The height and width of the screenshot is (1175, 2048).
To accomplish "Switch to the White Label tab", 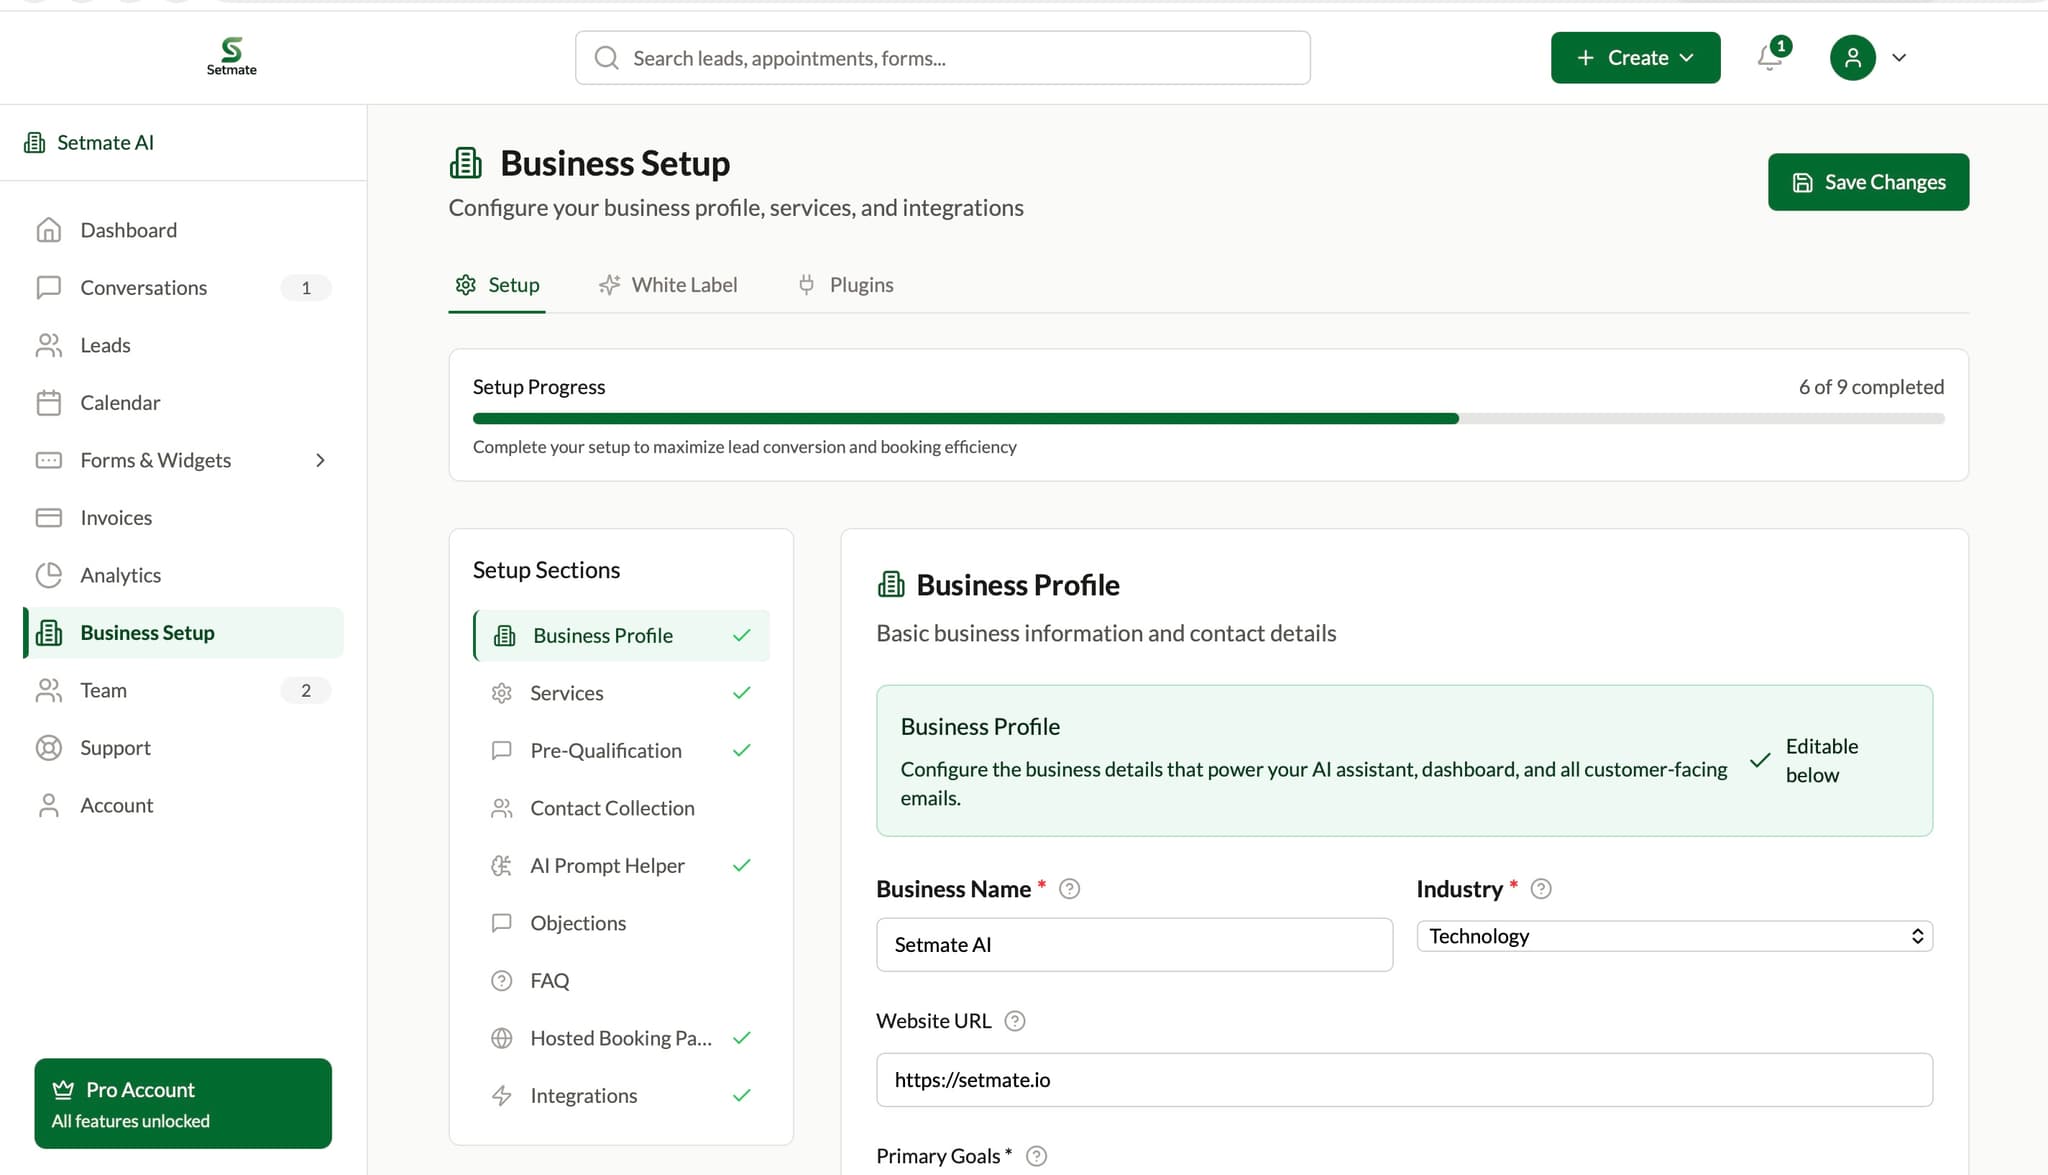I will coord(668,284).
